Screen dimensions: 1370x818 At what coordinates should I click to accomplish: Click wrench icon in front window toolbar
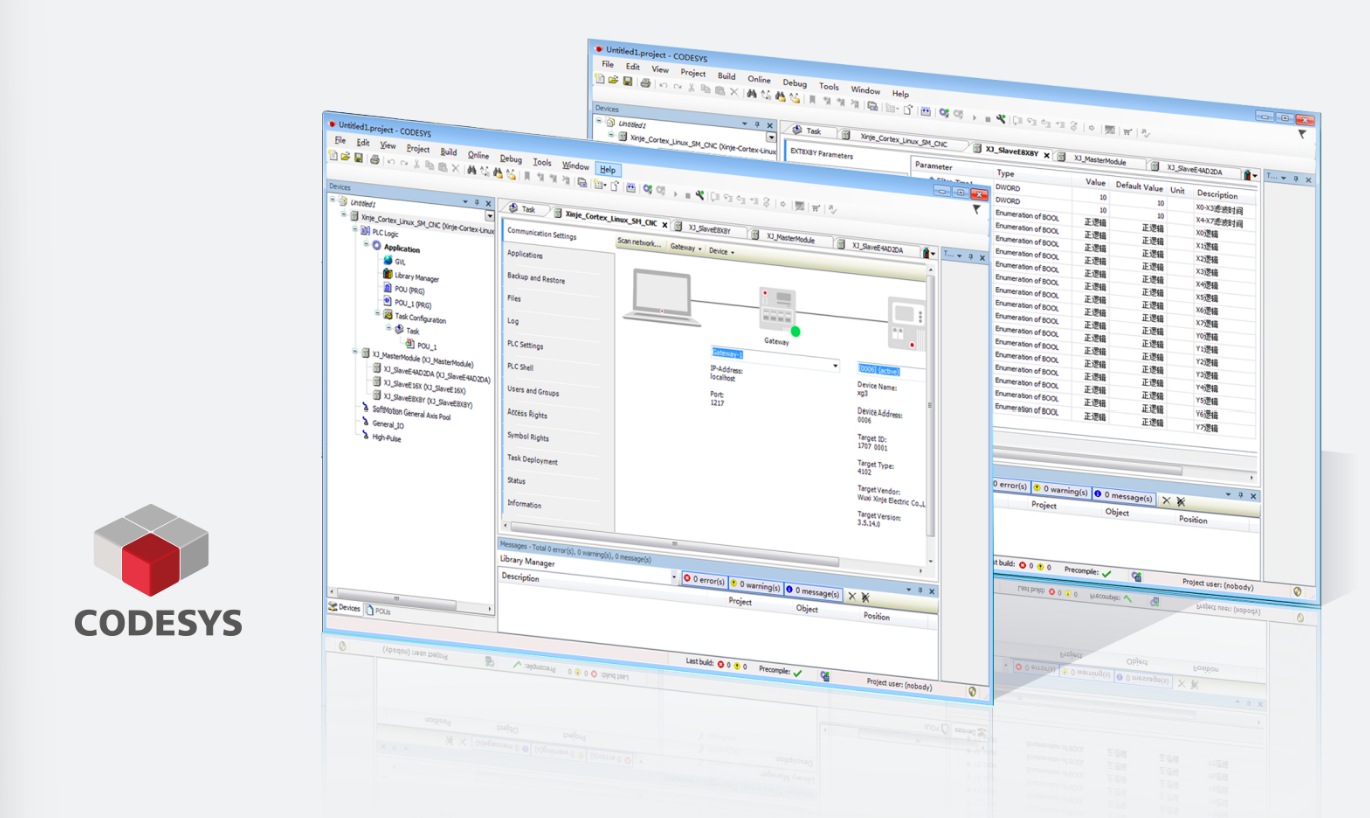click(x=700, y=194)
